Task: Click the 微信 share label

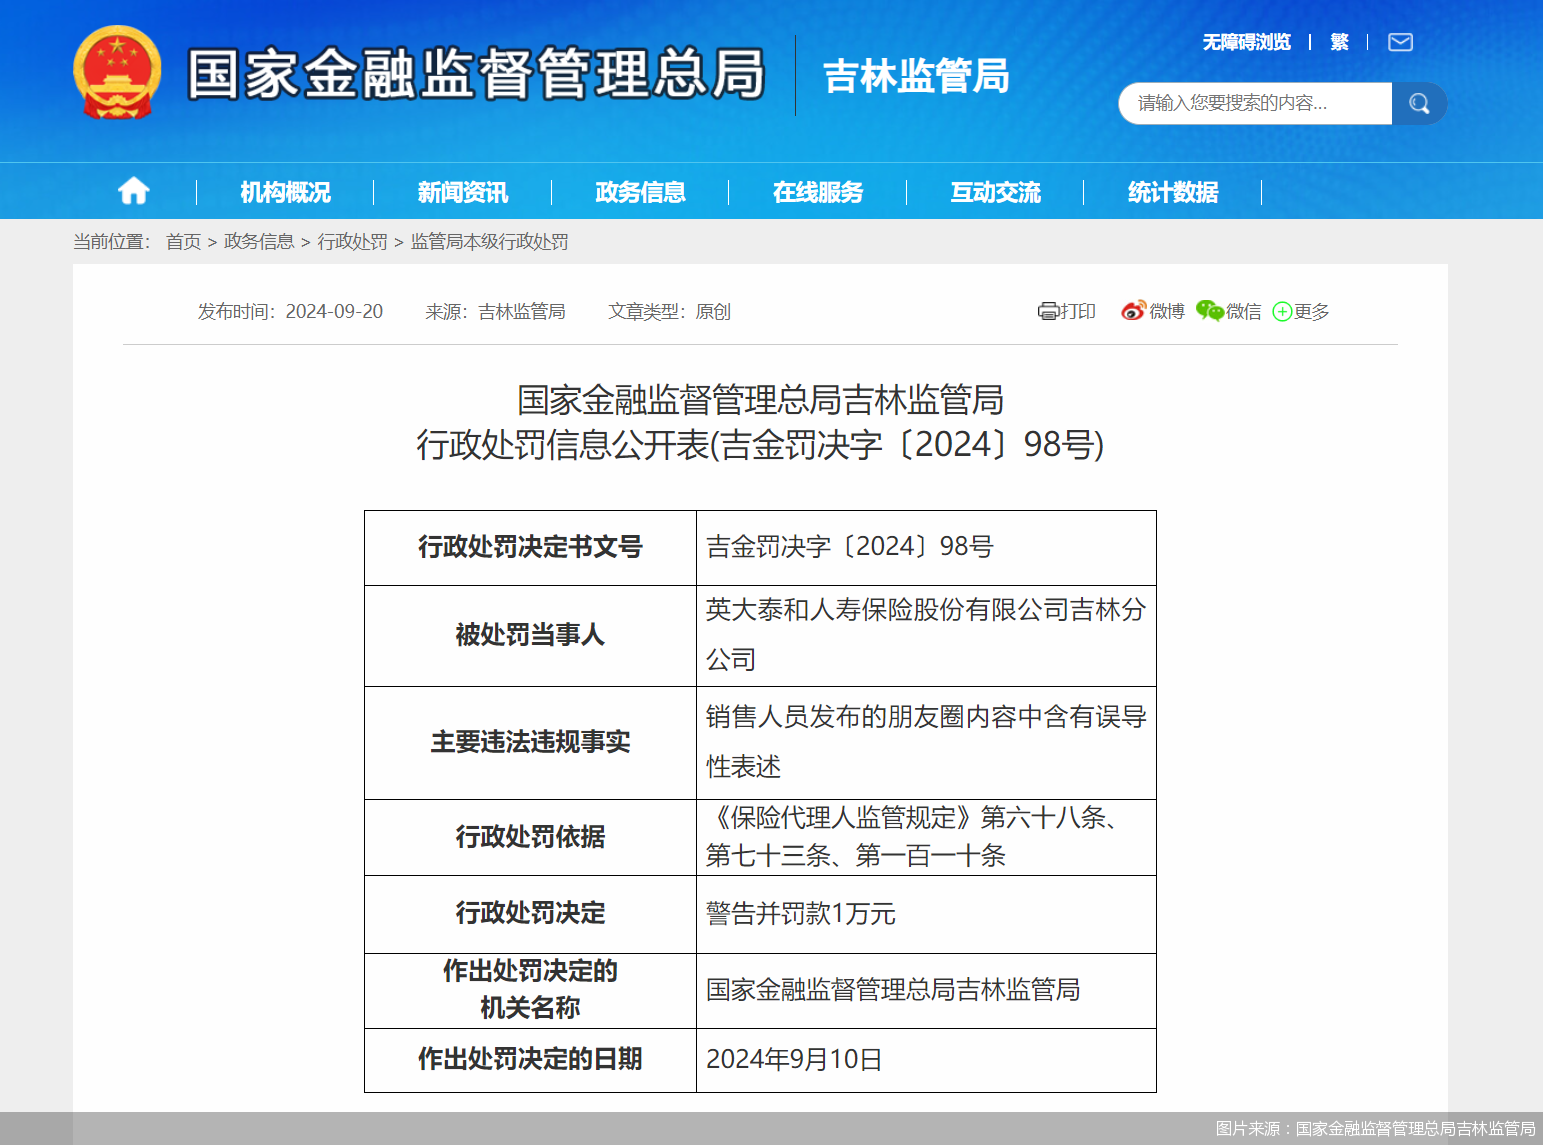Action: pos(1243,312)
